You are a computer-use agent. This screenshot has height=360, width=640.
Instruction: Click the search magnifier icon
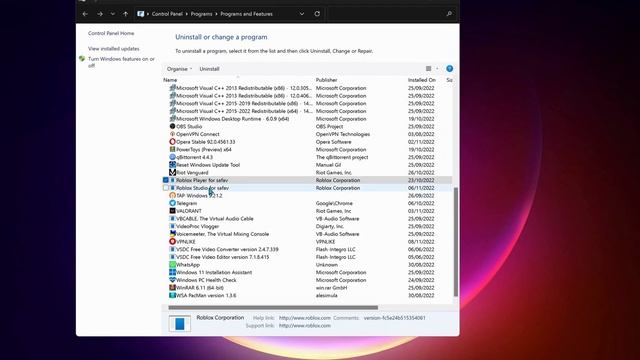pyautogui.click(x=449, y=14)
